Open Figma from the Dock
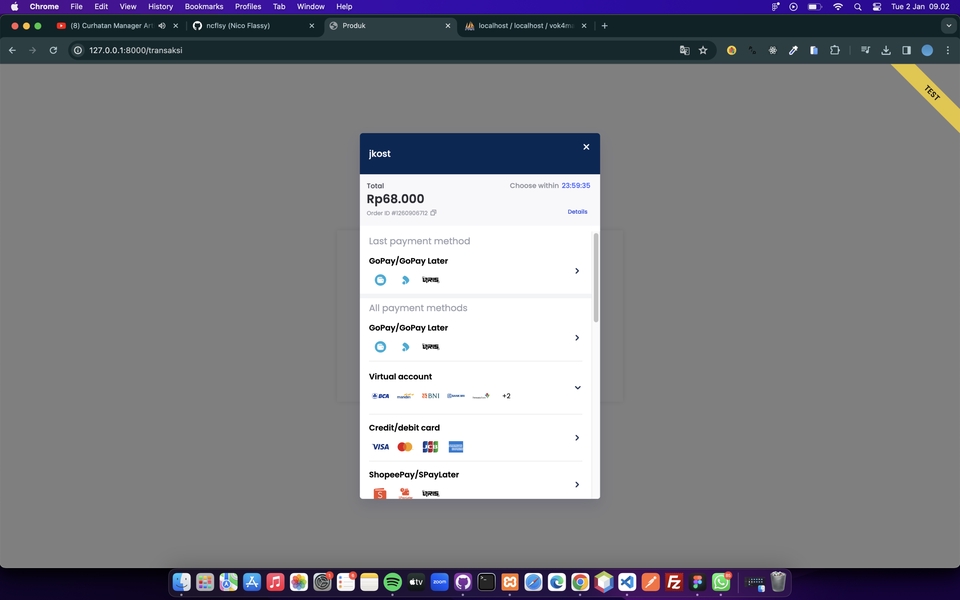 [x=697, y=582]
